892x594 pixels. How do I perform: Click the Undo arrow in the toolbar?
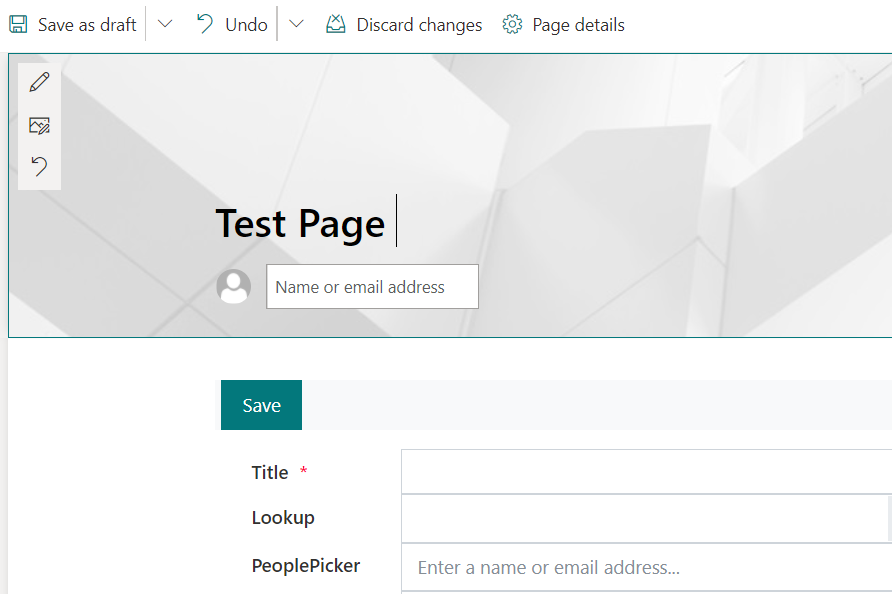pos(205,25)
